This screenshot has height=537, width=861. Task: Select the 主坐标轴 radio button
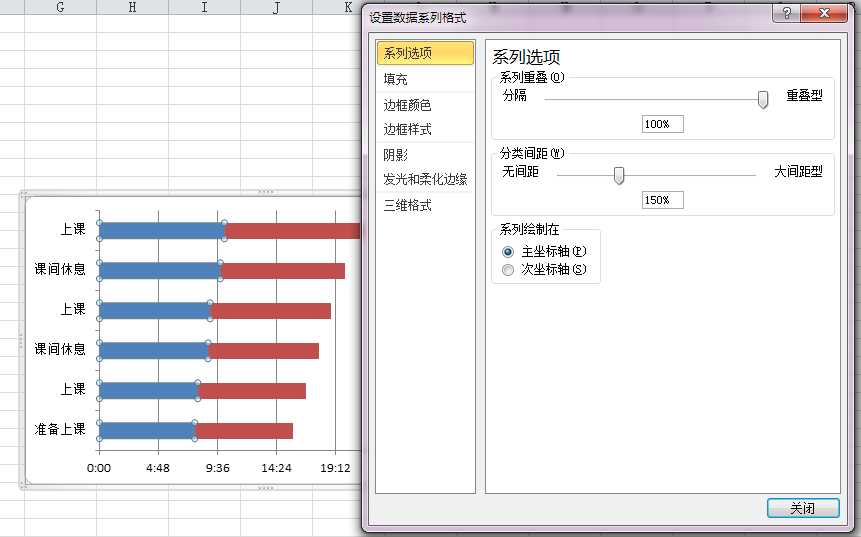point(508,252)
